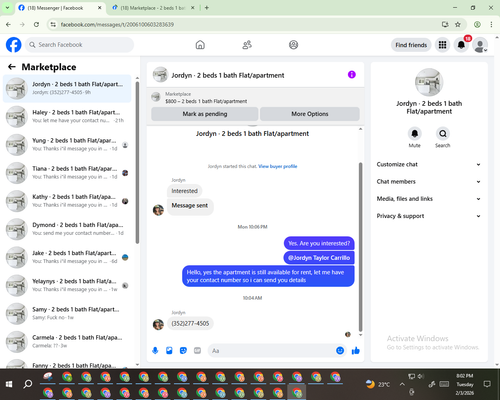Open the Tiana conversation
500x400 pixels.
click(67, 173)
